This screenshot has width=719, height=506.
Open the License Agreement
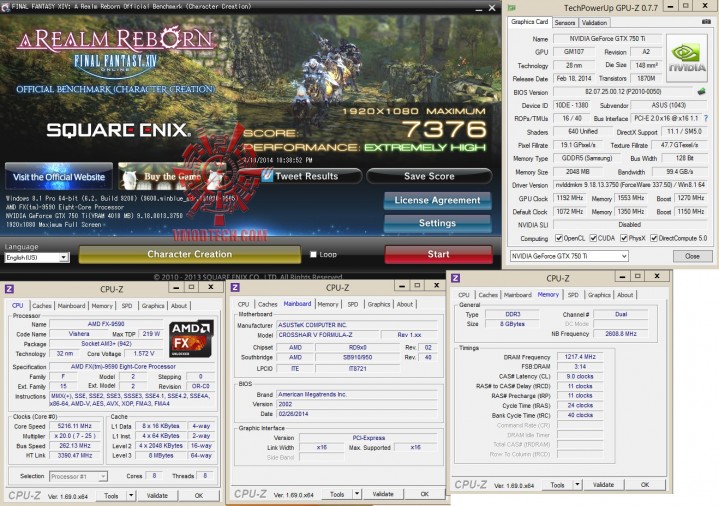tap(437, 200)
